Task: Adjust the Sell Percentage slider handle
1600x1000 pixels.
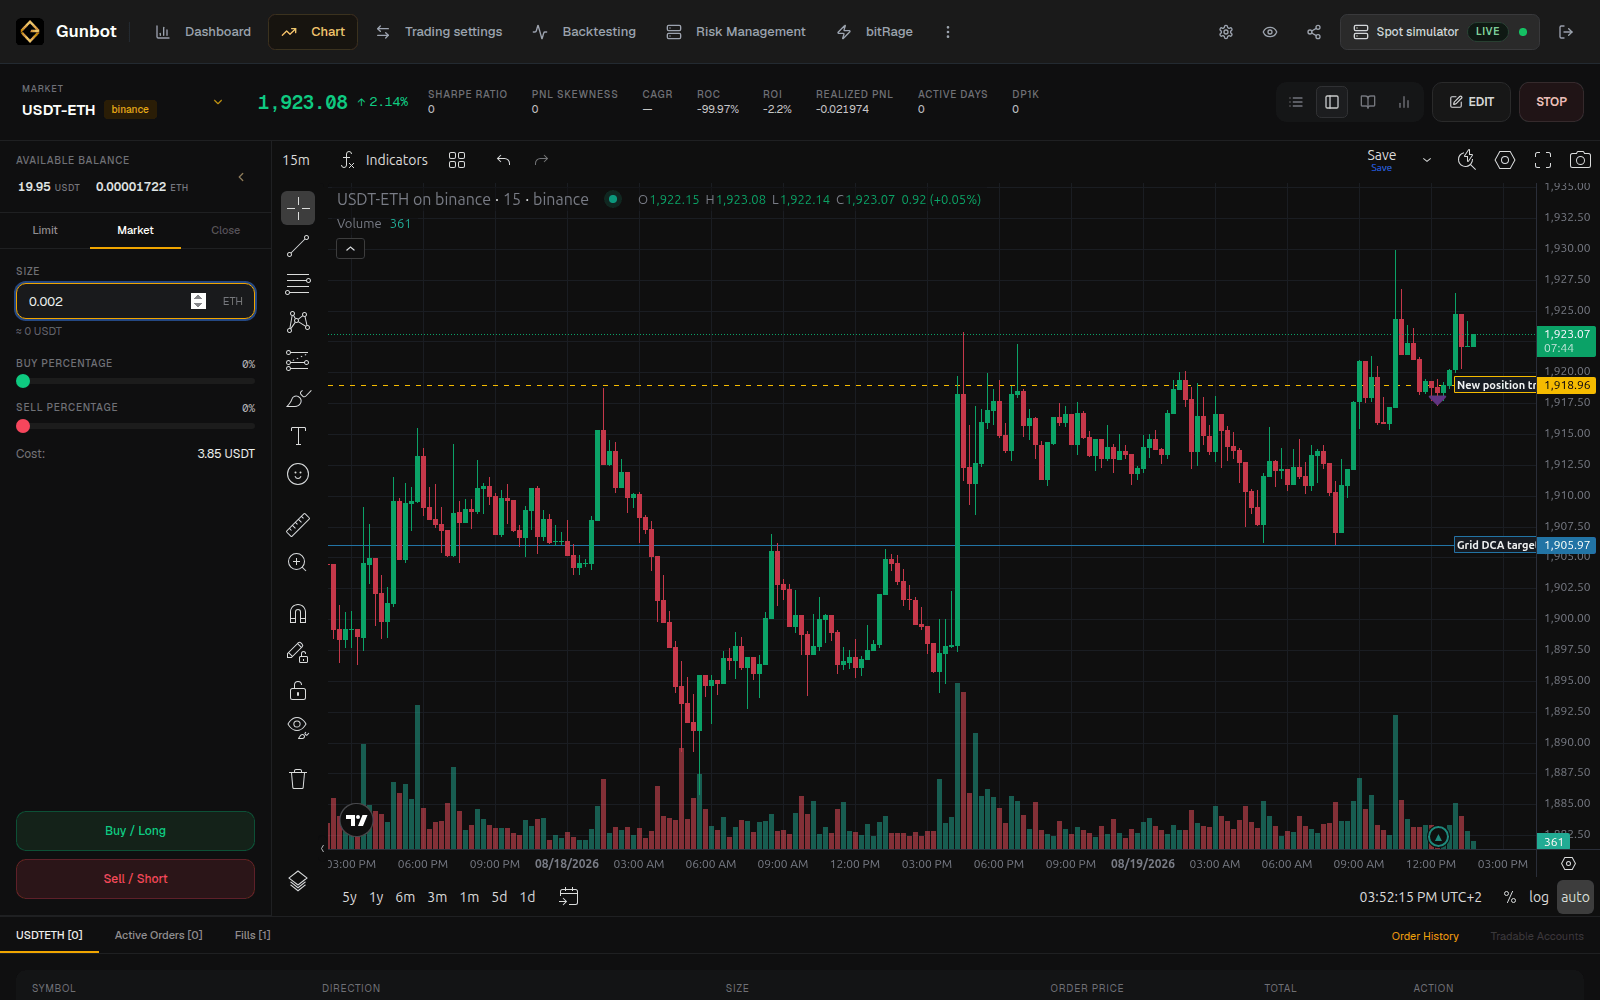Action: [x=23, y=426]
